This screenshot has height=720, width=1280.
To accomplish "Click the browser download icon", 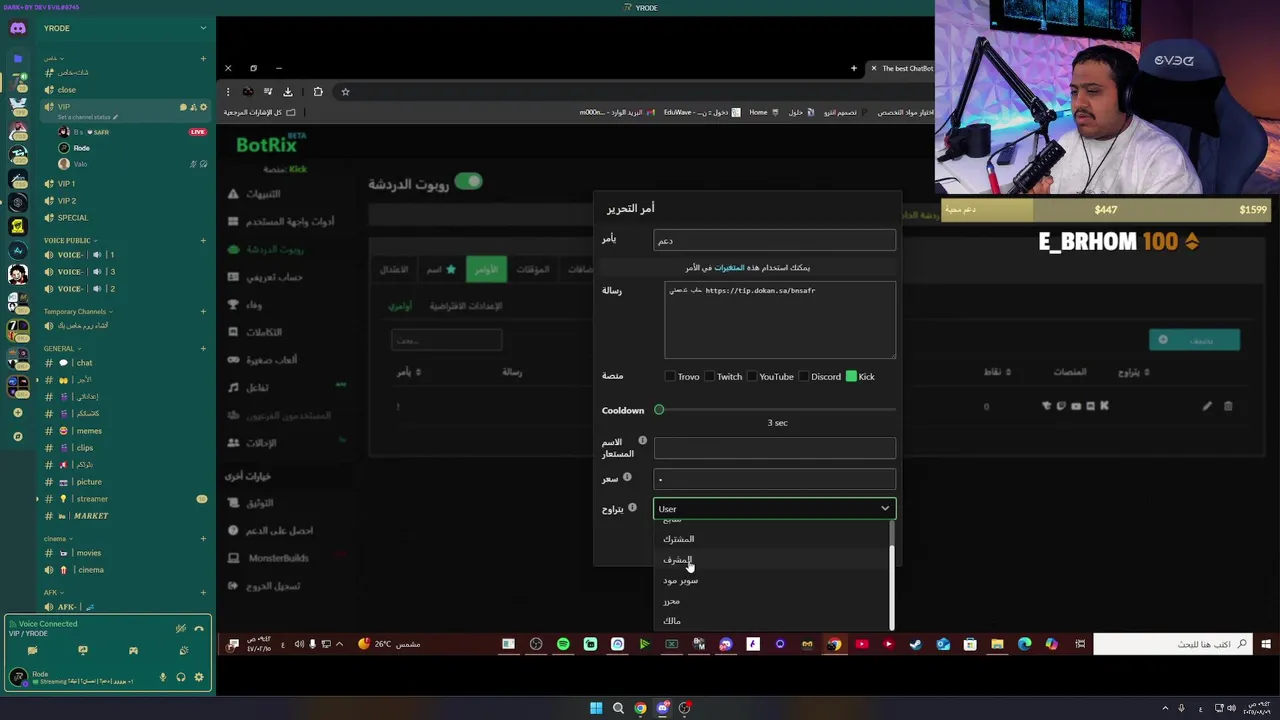I will pos(288,92).
